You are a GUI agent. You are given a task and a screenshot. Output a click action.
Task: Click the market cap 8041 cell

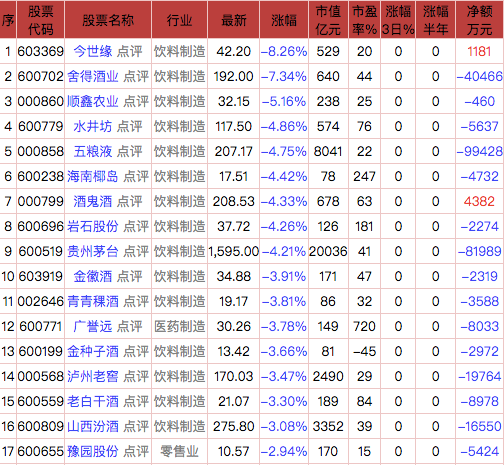point(328,151)
